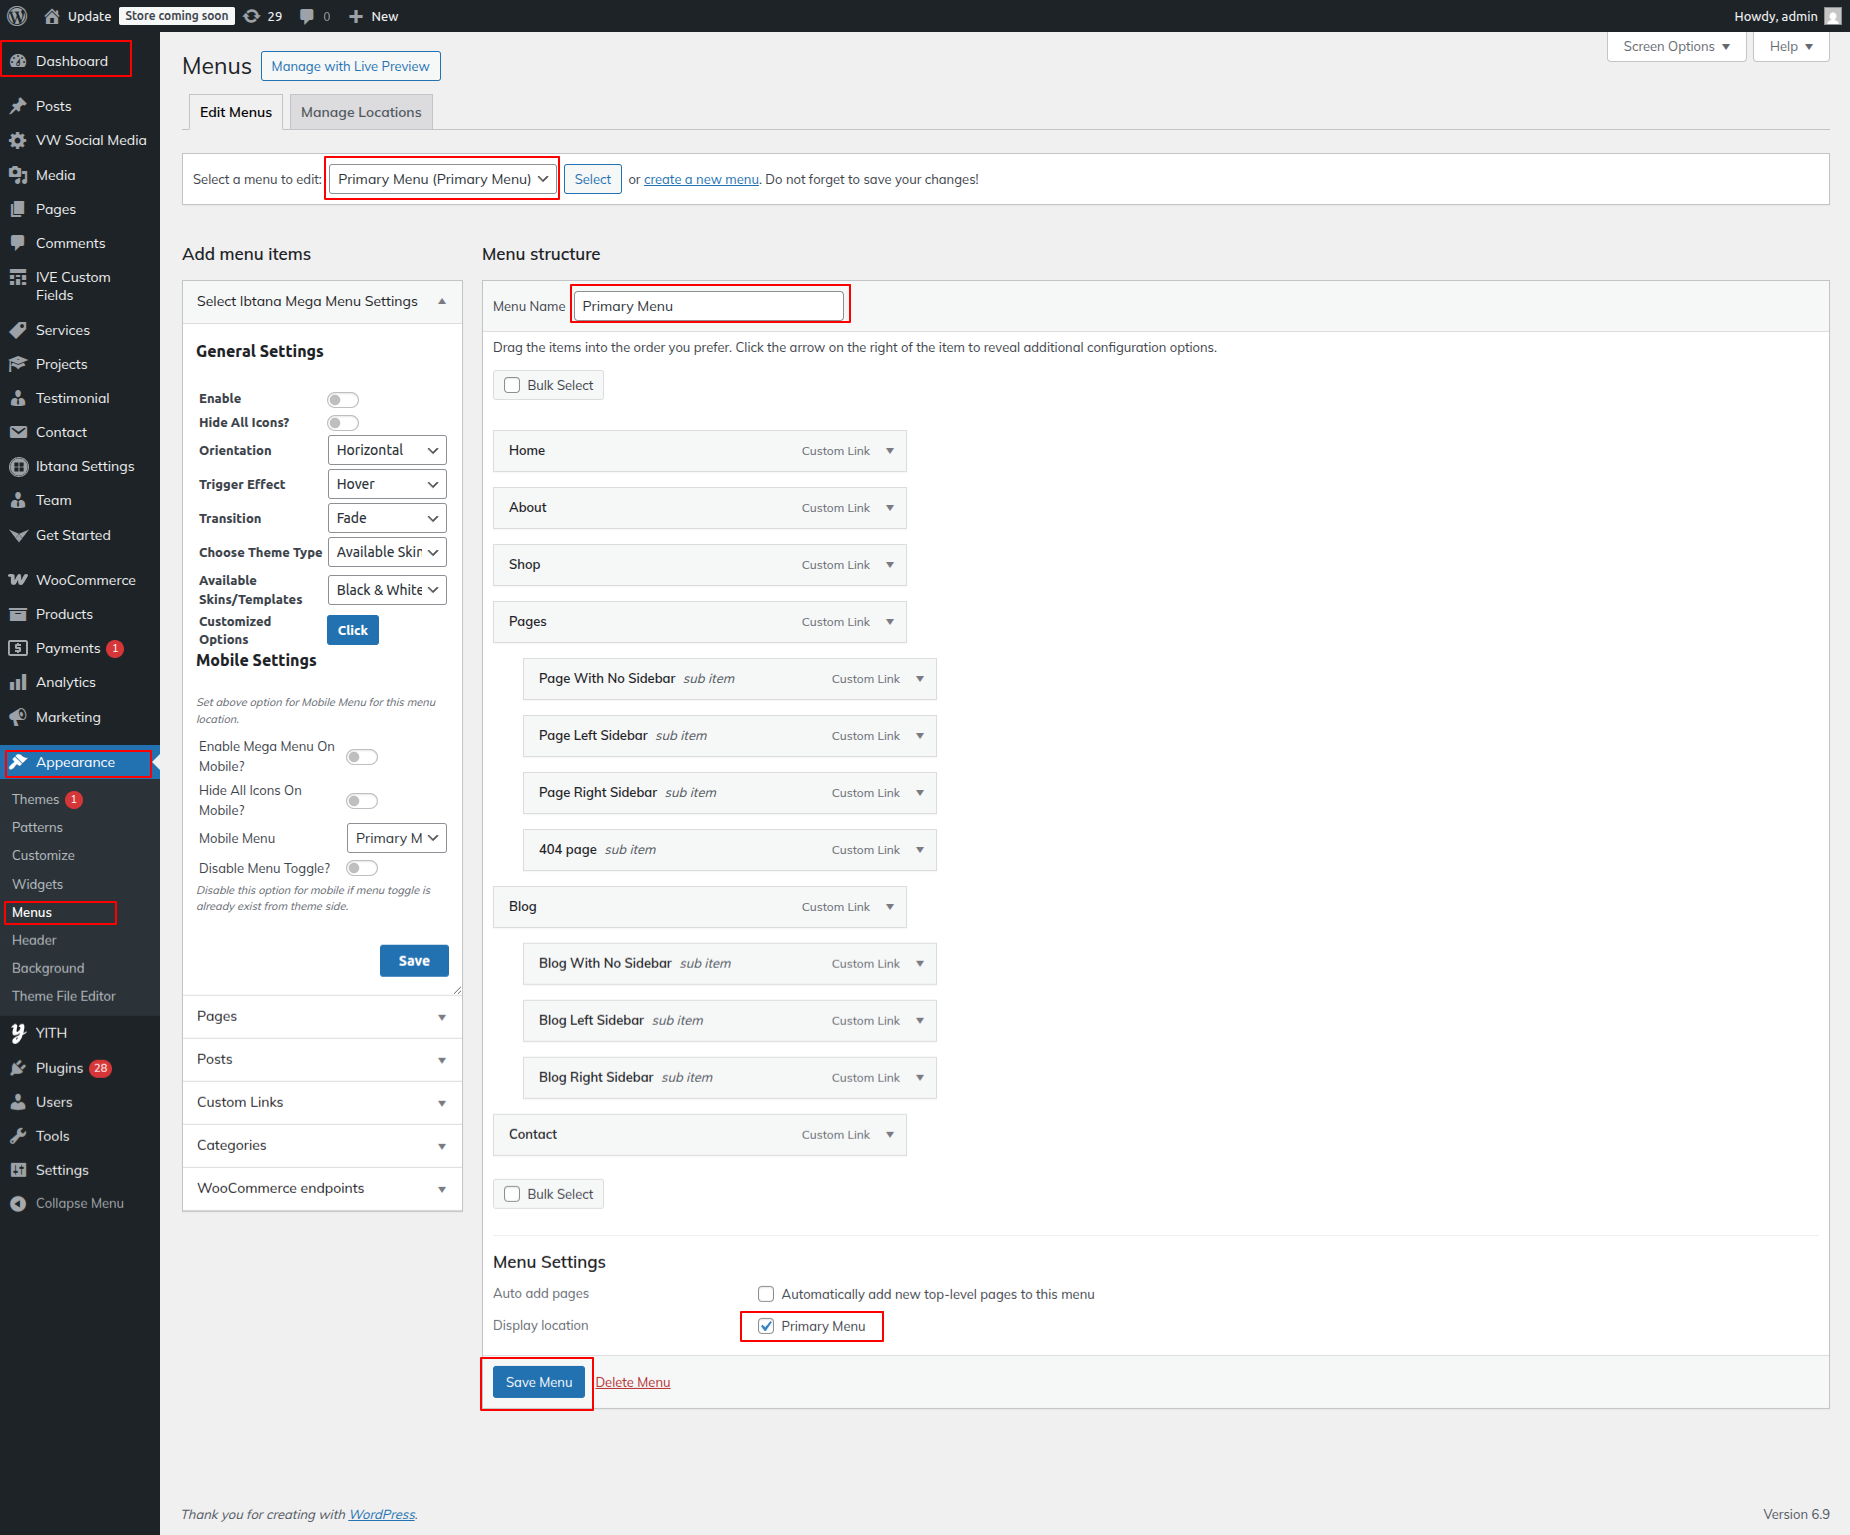
Task: Toggle the Enable switch in General Settings
Action: point(343,400)
